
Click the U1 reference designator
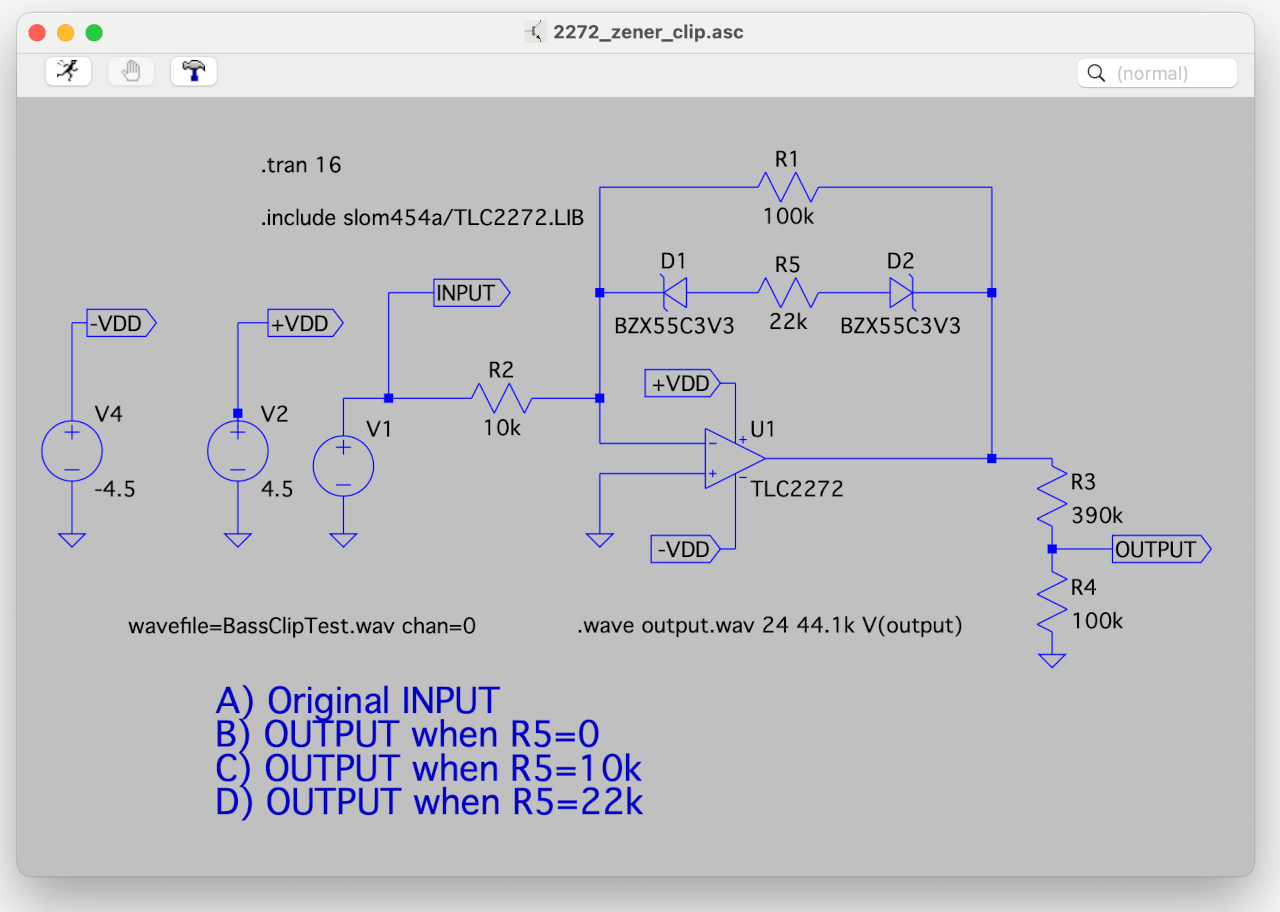coord(763,429)
